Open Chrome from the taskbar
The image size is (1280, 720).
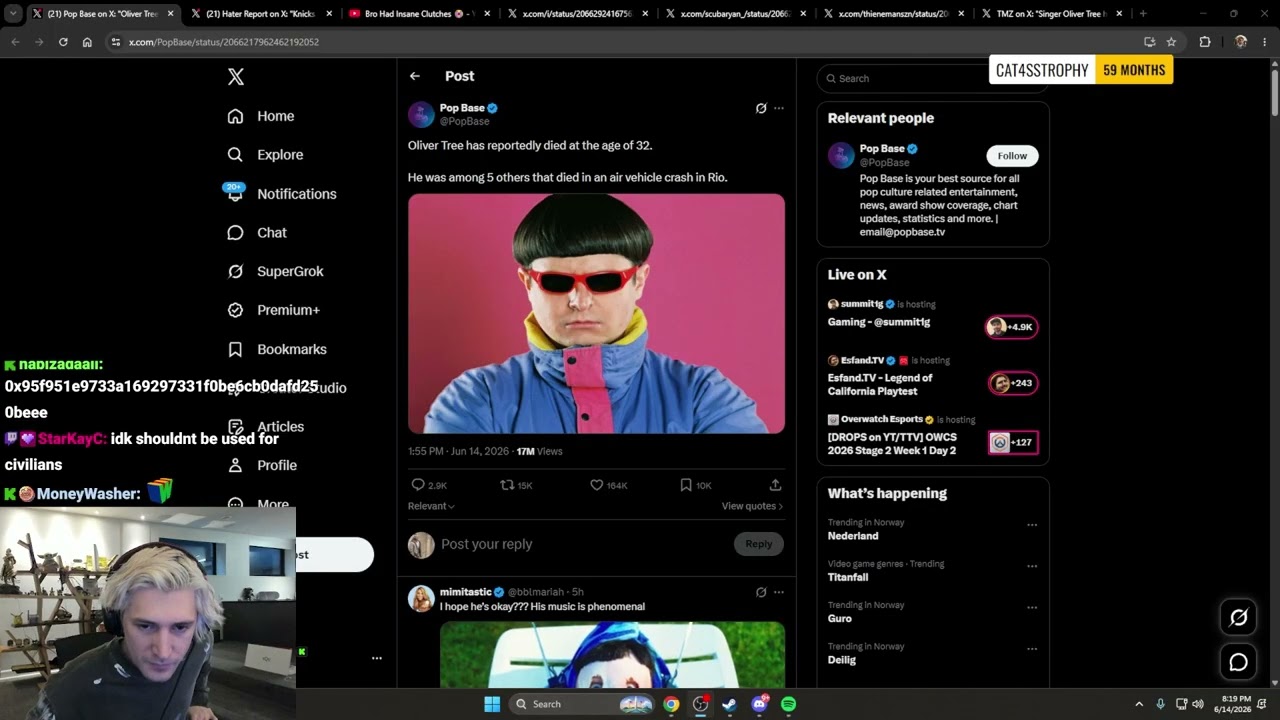[x=671, y=704]
